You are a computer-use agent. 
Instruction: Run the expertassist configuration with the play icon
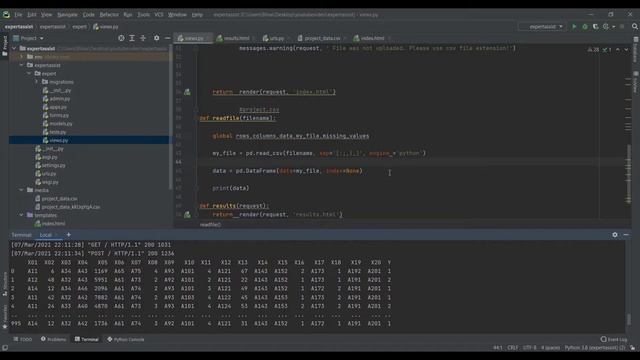(574, 27)
